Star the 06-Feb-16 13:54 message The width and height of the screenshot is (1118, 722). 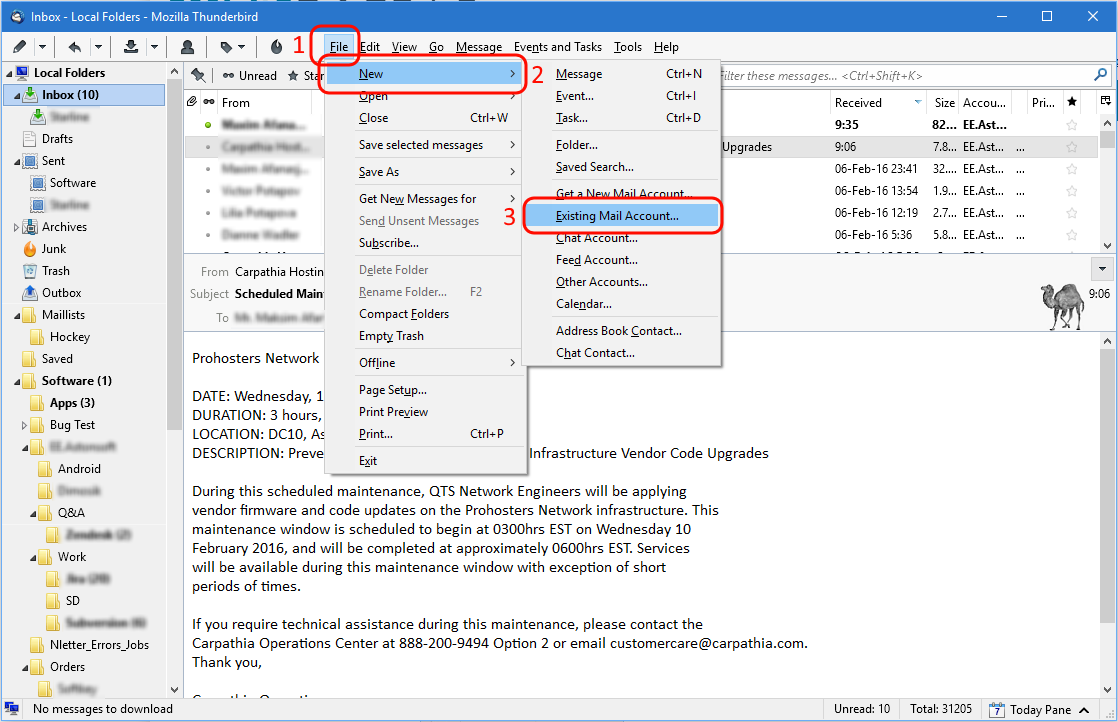pos(1072,191)
